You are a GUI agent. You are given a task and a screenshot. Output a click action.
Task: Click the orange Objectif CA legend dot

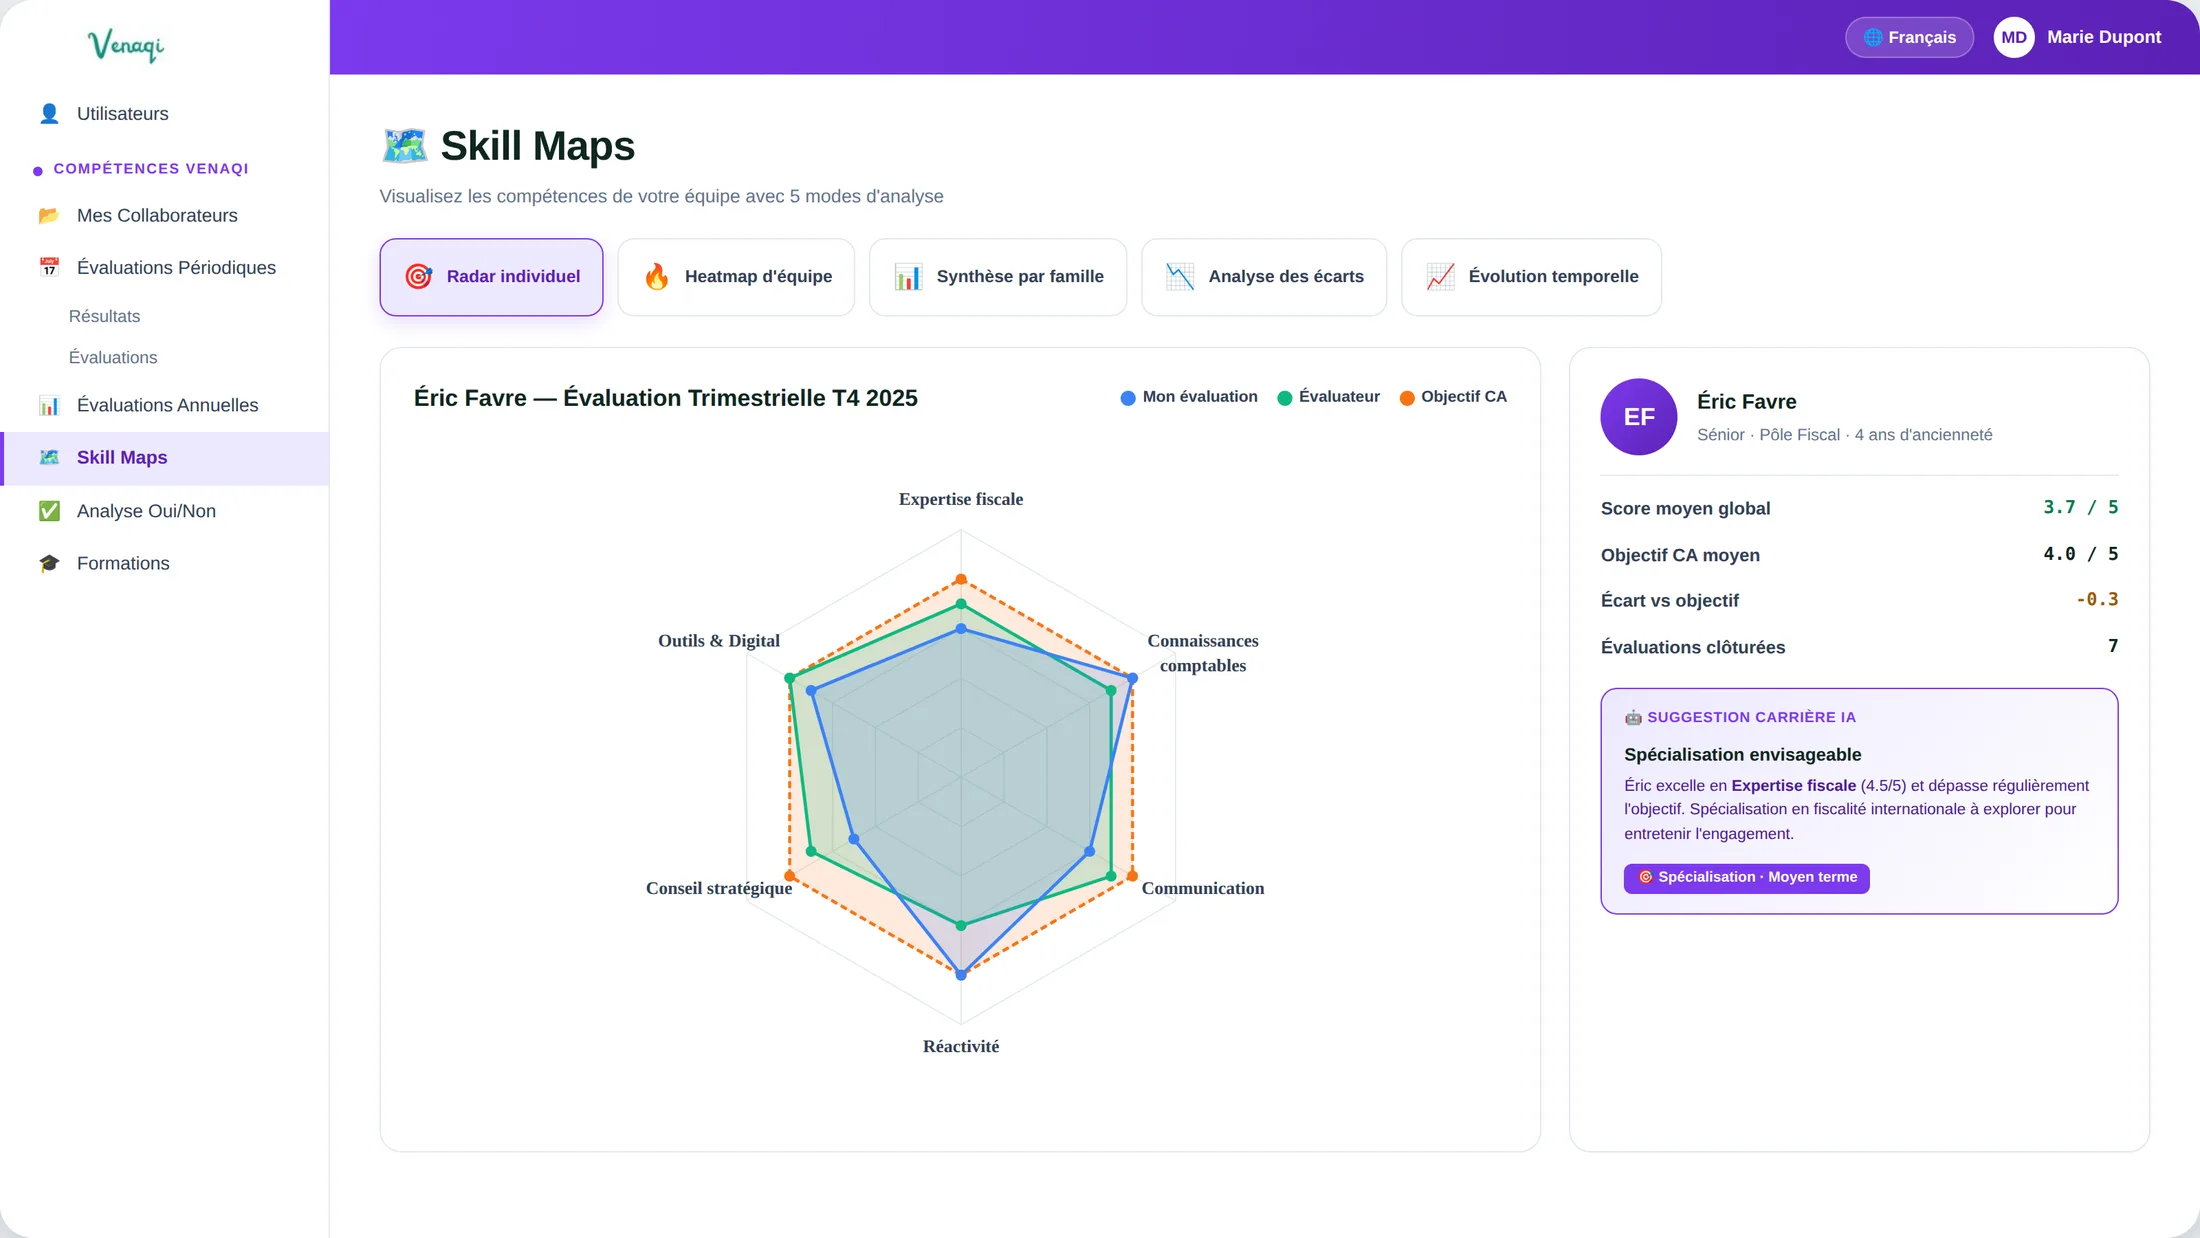(1407, 398)
